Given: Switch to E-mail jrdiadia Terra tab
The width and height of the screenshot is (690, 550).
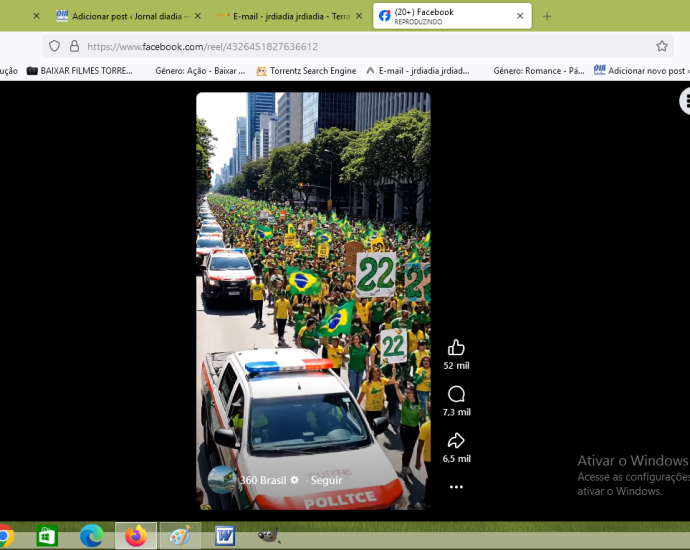Looking at the screenshot, I should 285,16.
